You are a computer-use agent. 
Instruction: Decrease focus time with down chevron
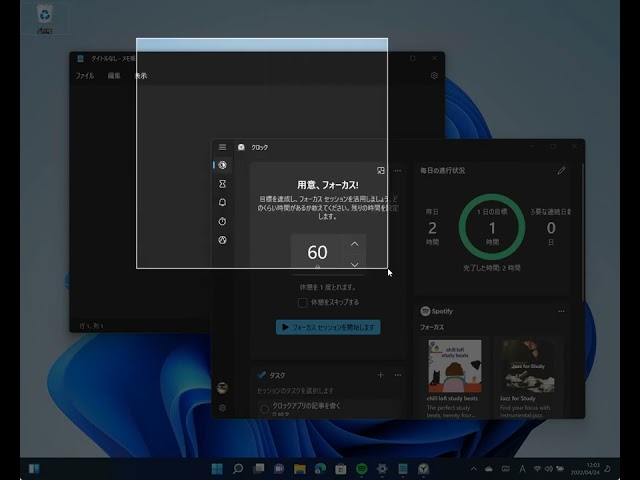(354, 264)
